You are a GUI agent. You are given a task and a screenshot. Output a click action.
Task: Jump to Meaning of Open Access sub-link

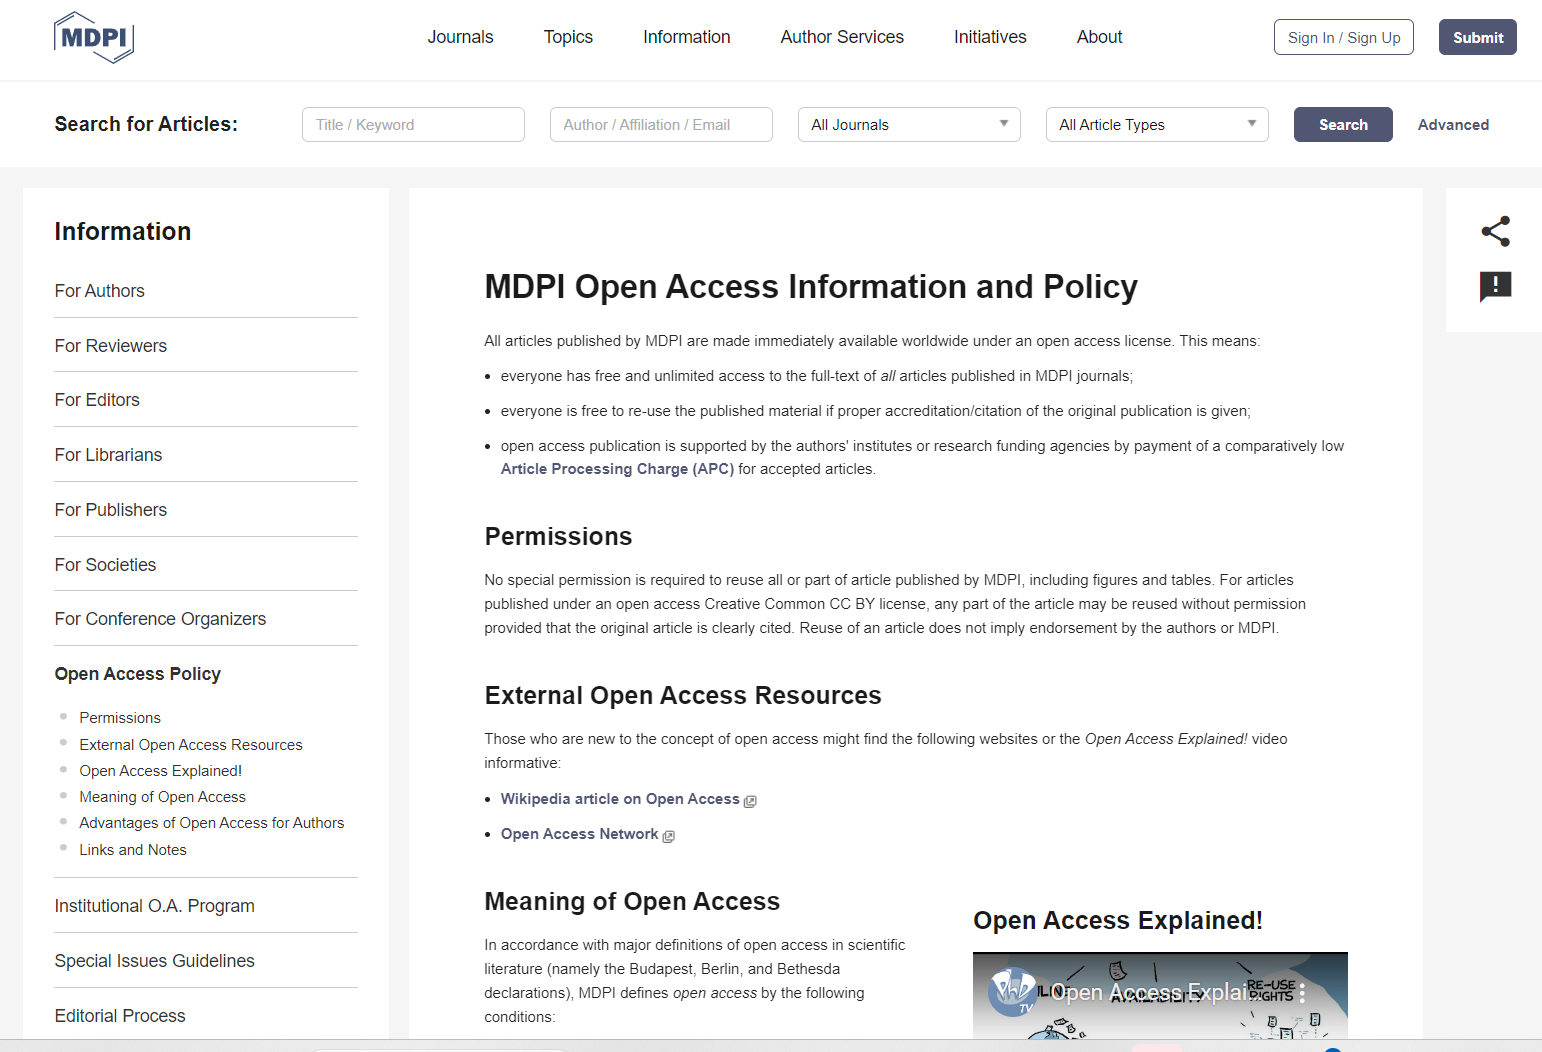(163, 797)
